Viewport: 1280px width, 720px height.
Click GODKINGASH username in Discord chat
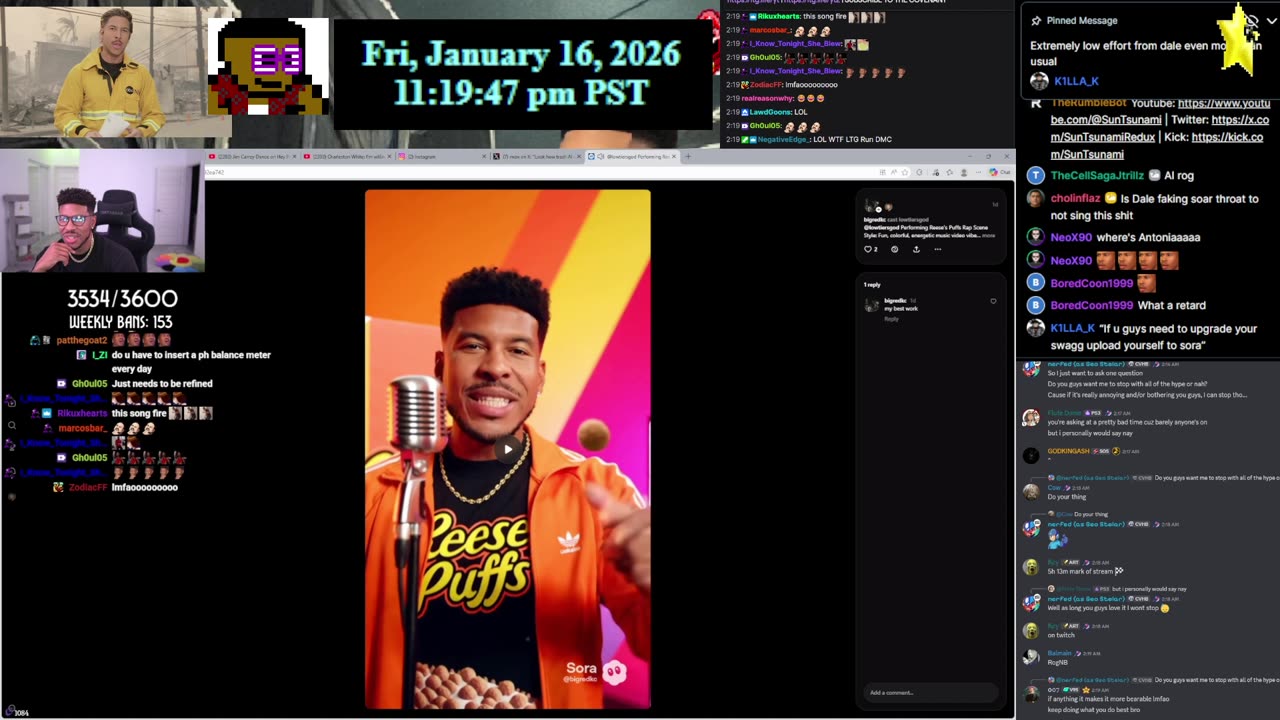click(x=1068, y=451)
